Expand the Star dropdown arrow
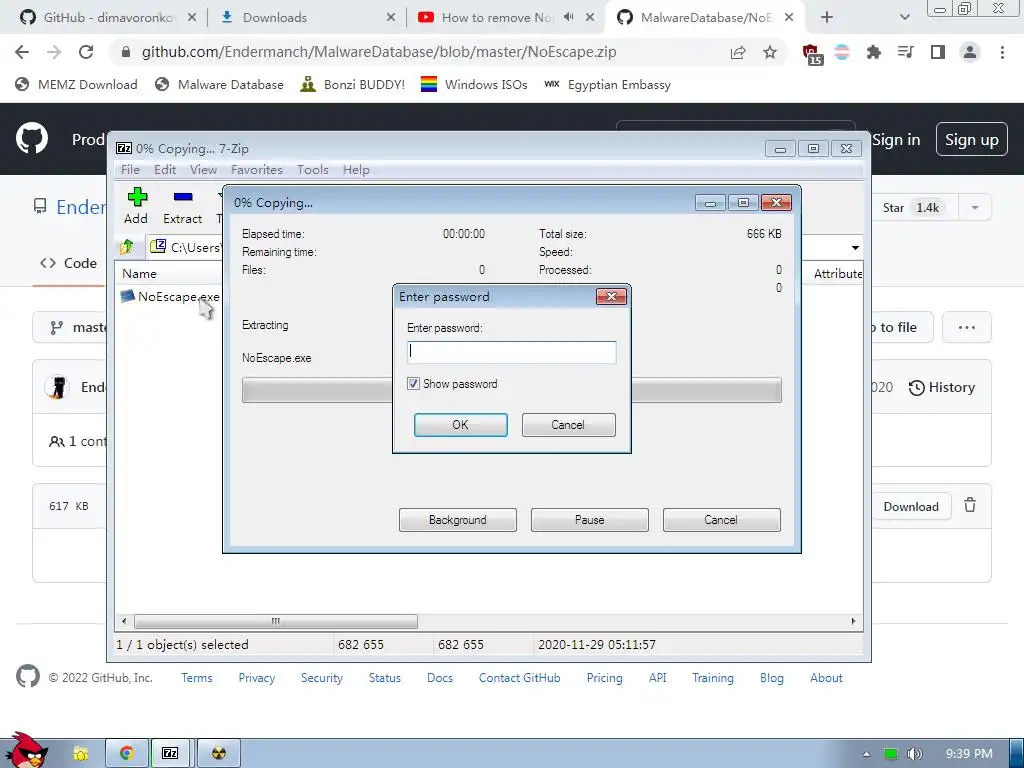This screenshot has height=768, width=1024. coord(975,208)
